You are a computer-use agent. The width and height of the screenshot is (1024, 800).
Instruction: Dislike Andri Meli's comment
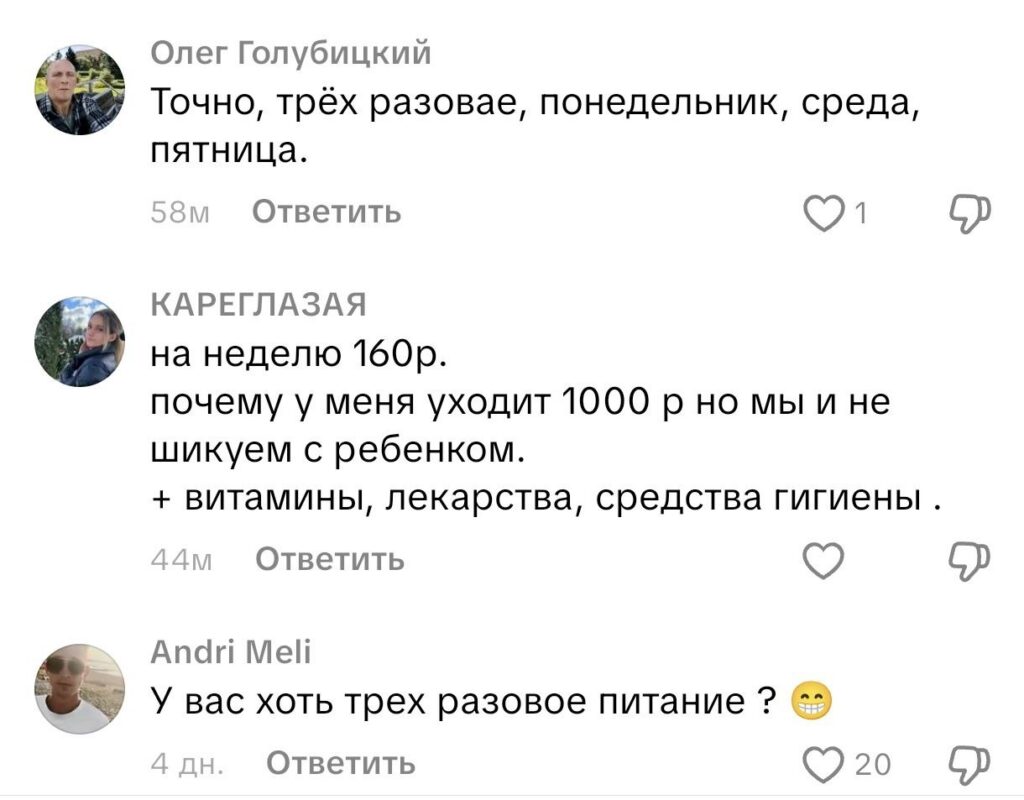tap(968, 763)
